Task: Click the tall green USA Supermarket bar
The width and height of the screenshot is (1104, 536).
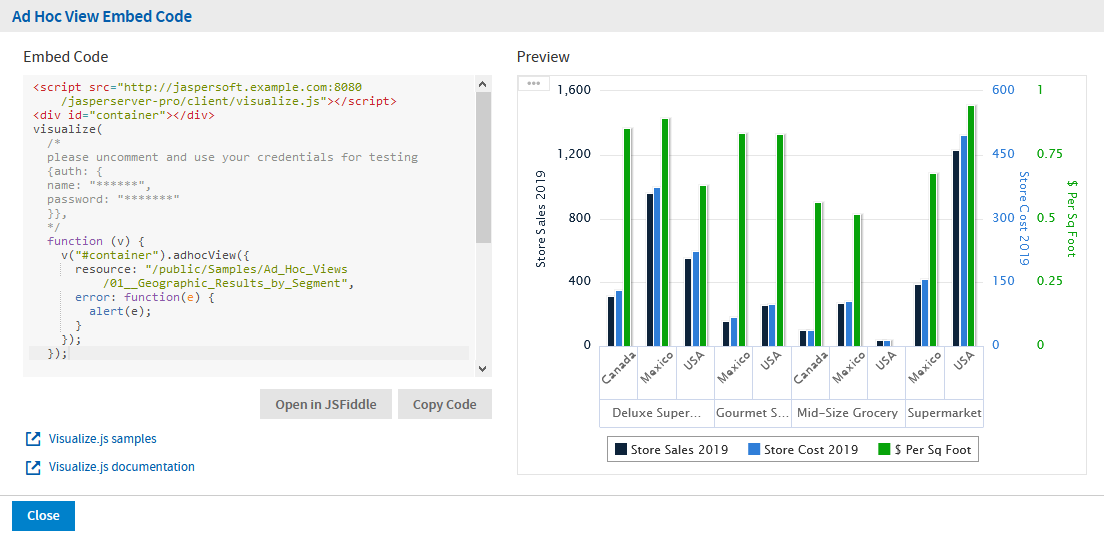Action: coord(972,225)
